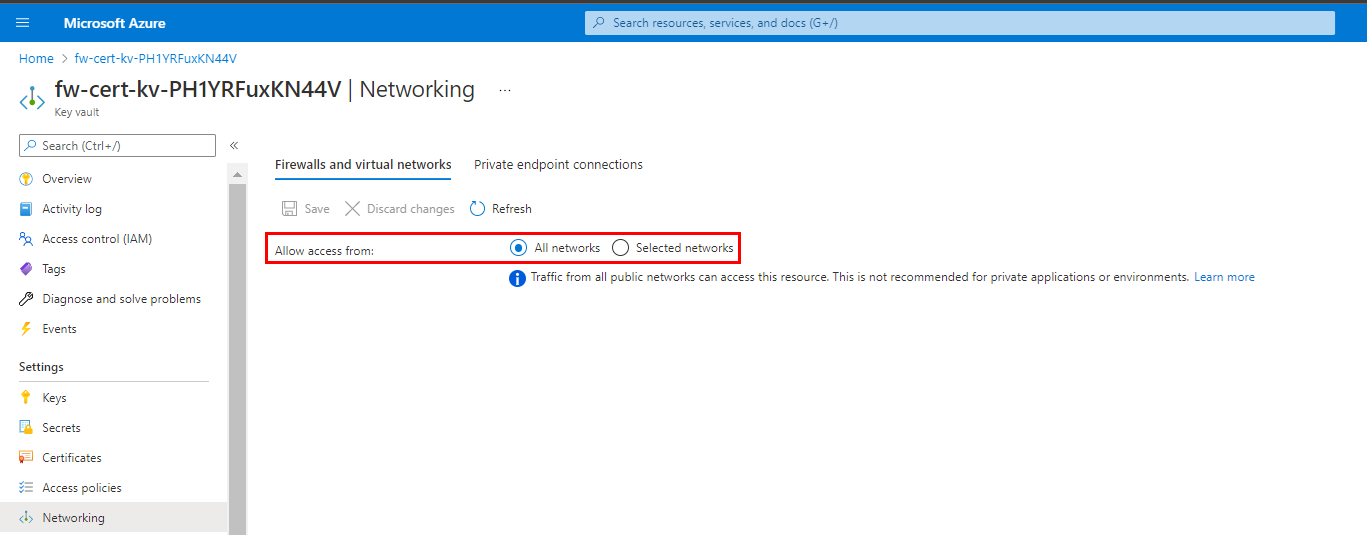Image resolution: width=1367 pixels, height=535 pixels.
Task: Switch to Private endpoint connections tab
Action: pyautogui.click(x=558, y=165)
